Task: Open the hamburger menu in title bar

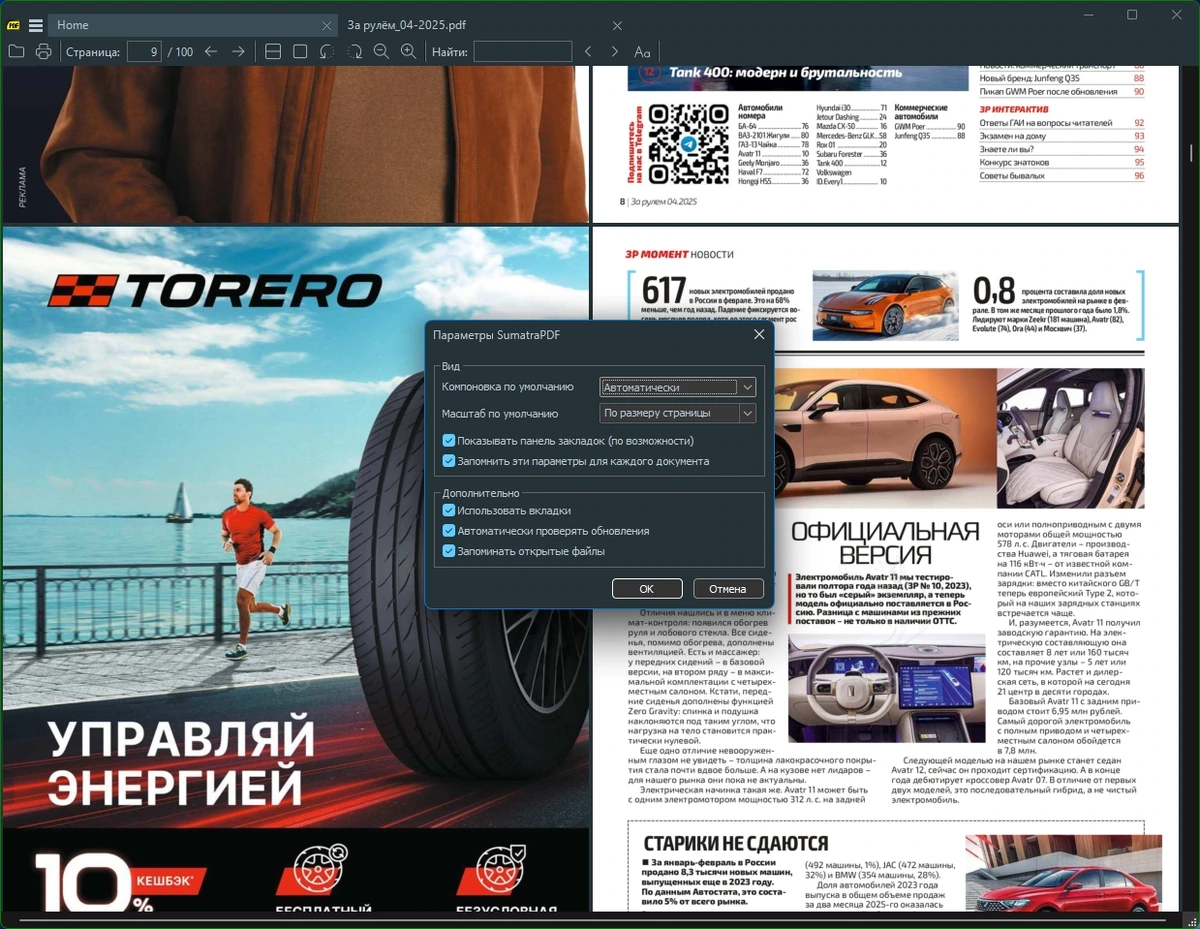Action: coord(35,25)
